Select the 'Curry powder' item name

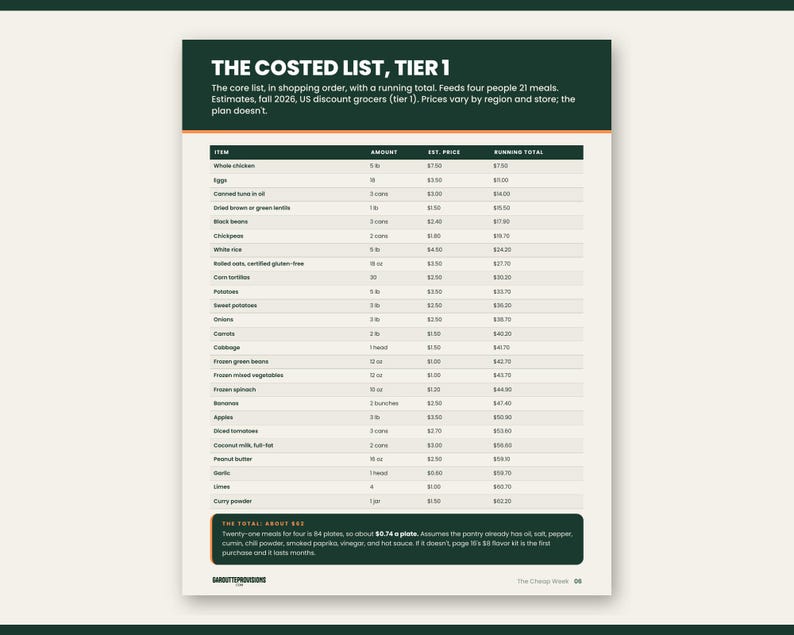point(232,501)
